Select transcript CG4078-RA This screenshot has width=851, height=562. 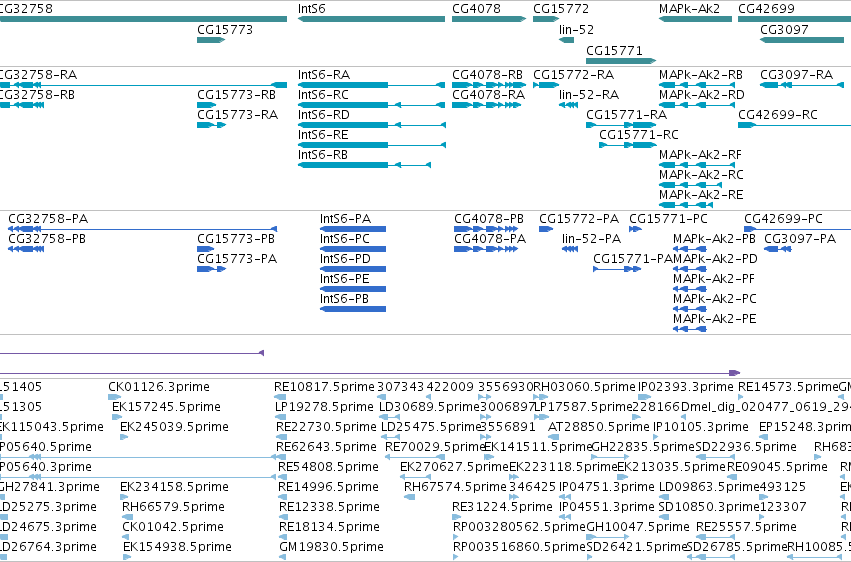(486, 105)
